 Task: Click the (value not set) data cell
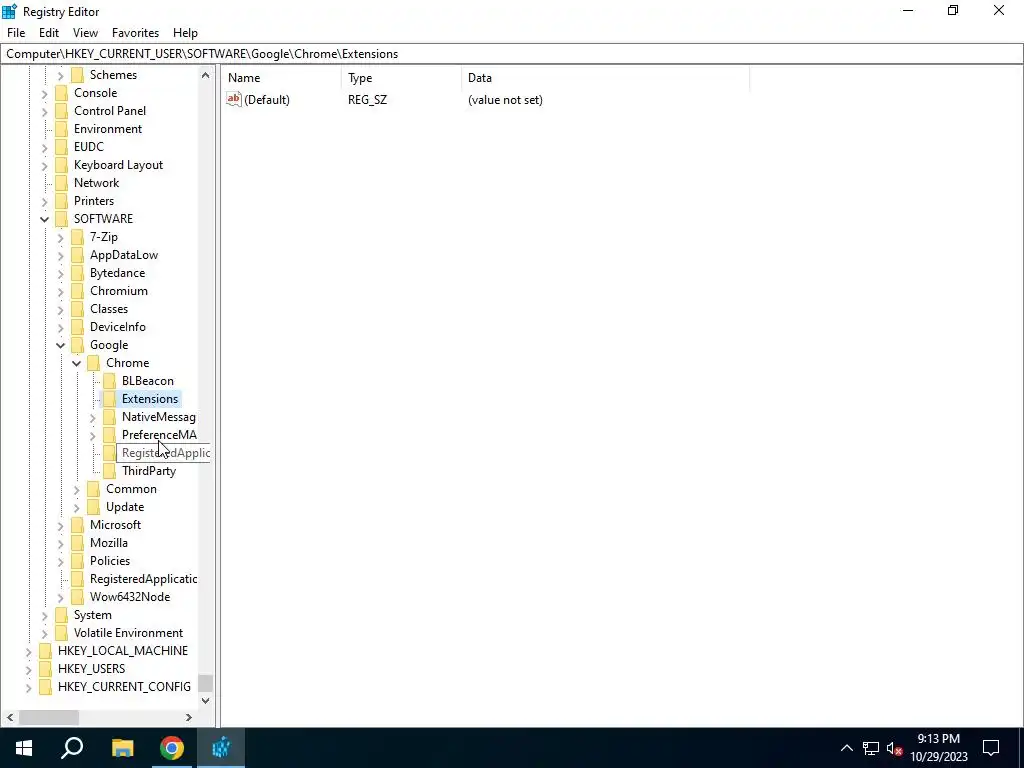505,100
